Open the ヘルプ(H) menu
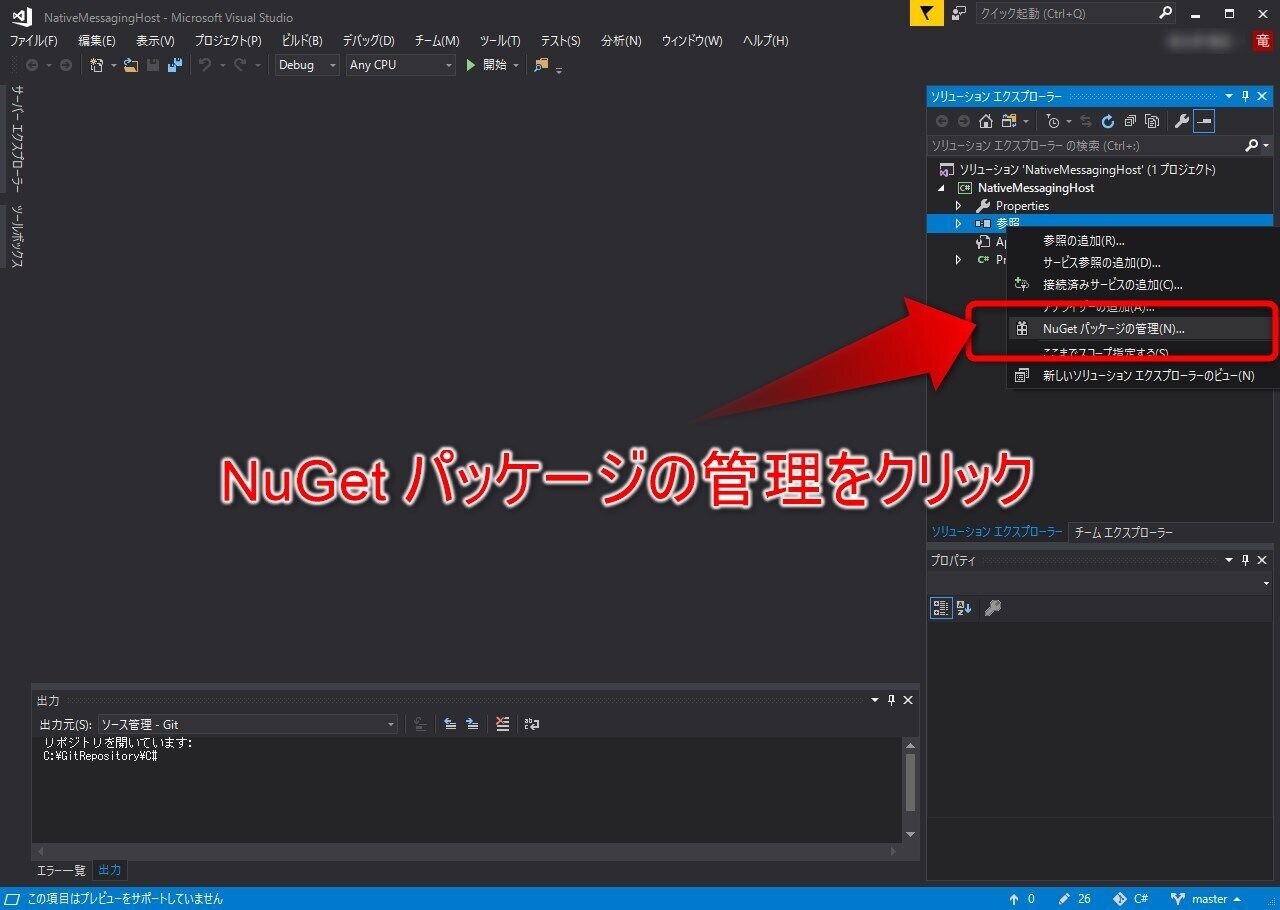 point(765,41)
